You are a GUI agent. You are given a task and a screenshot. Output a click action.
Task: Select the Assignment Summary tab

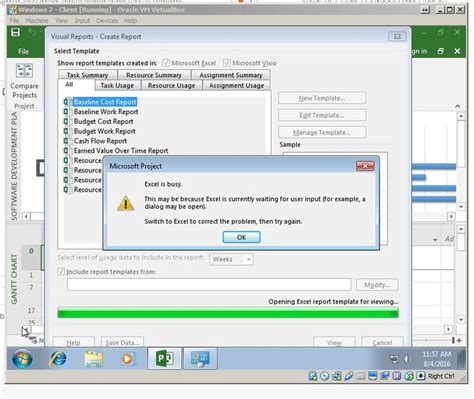(x=231, y=75)
